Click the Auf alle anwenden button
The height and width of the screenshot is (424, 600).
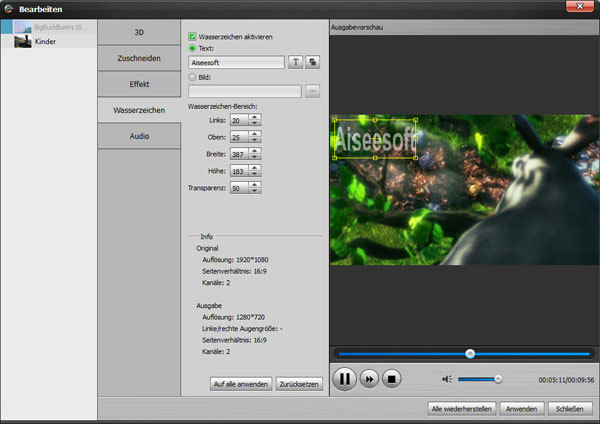(241, 384)
